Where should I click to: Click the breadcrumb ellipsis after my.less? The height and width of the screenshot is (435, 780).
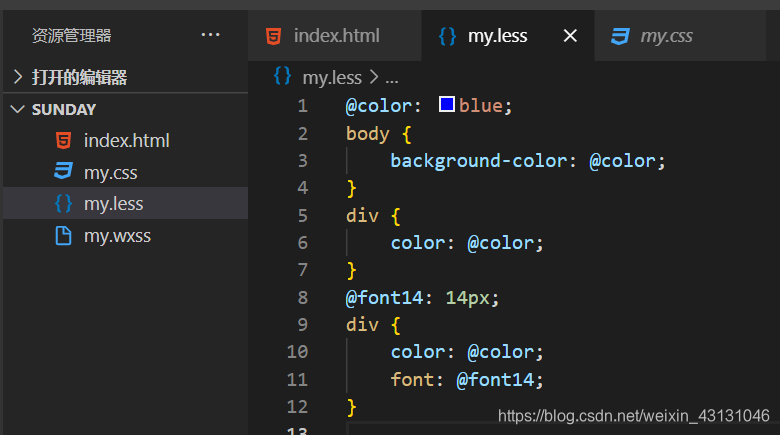click(x=392, y=79)
